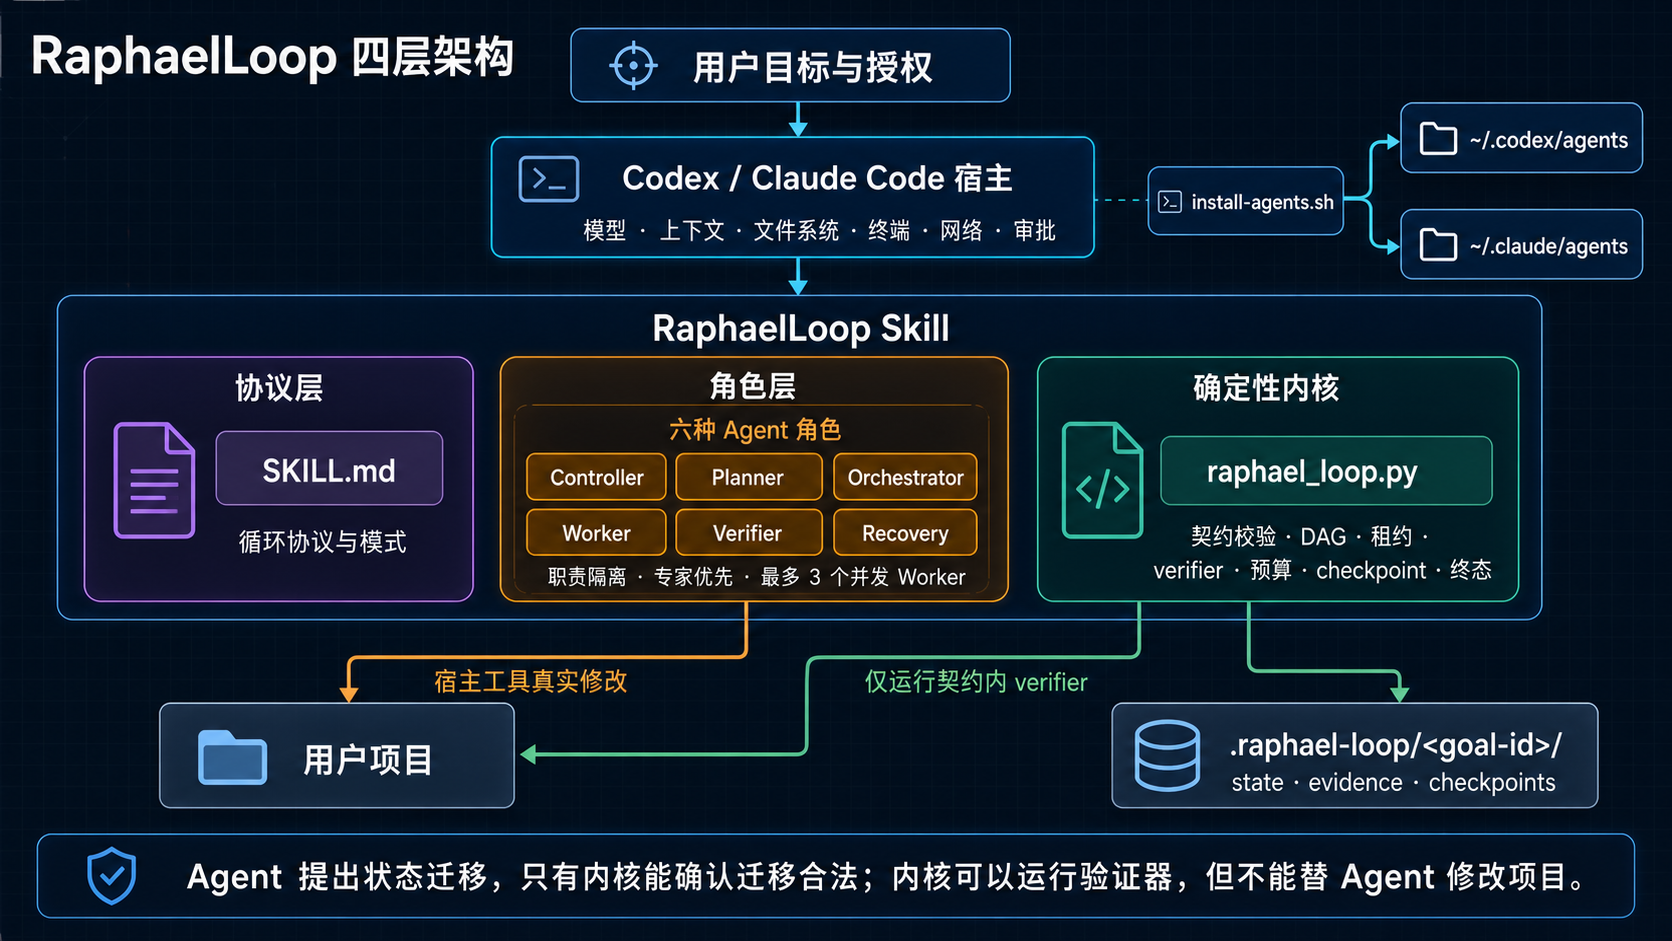Image resolution: width=1672 pixels, height=941 pixels.
Task: Click the bottom sentence starting "Agent 提出状态迁移"
Action: point(887,877)
